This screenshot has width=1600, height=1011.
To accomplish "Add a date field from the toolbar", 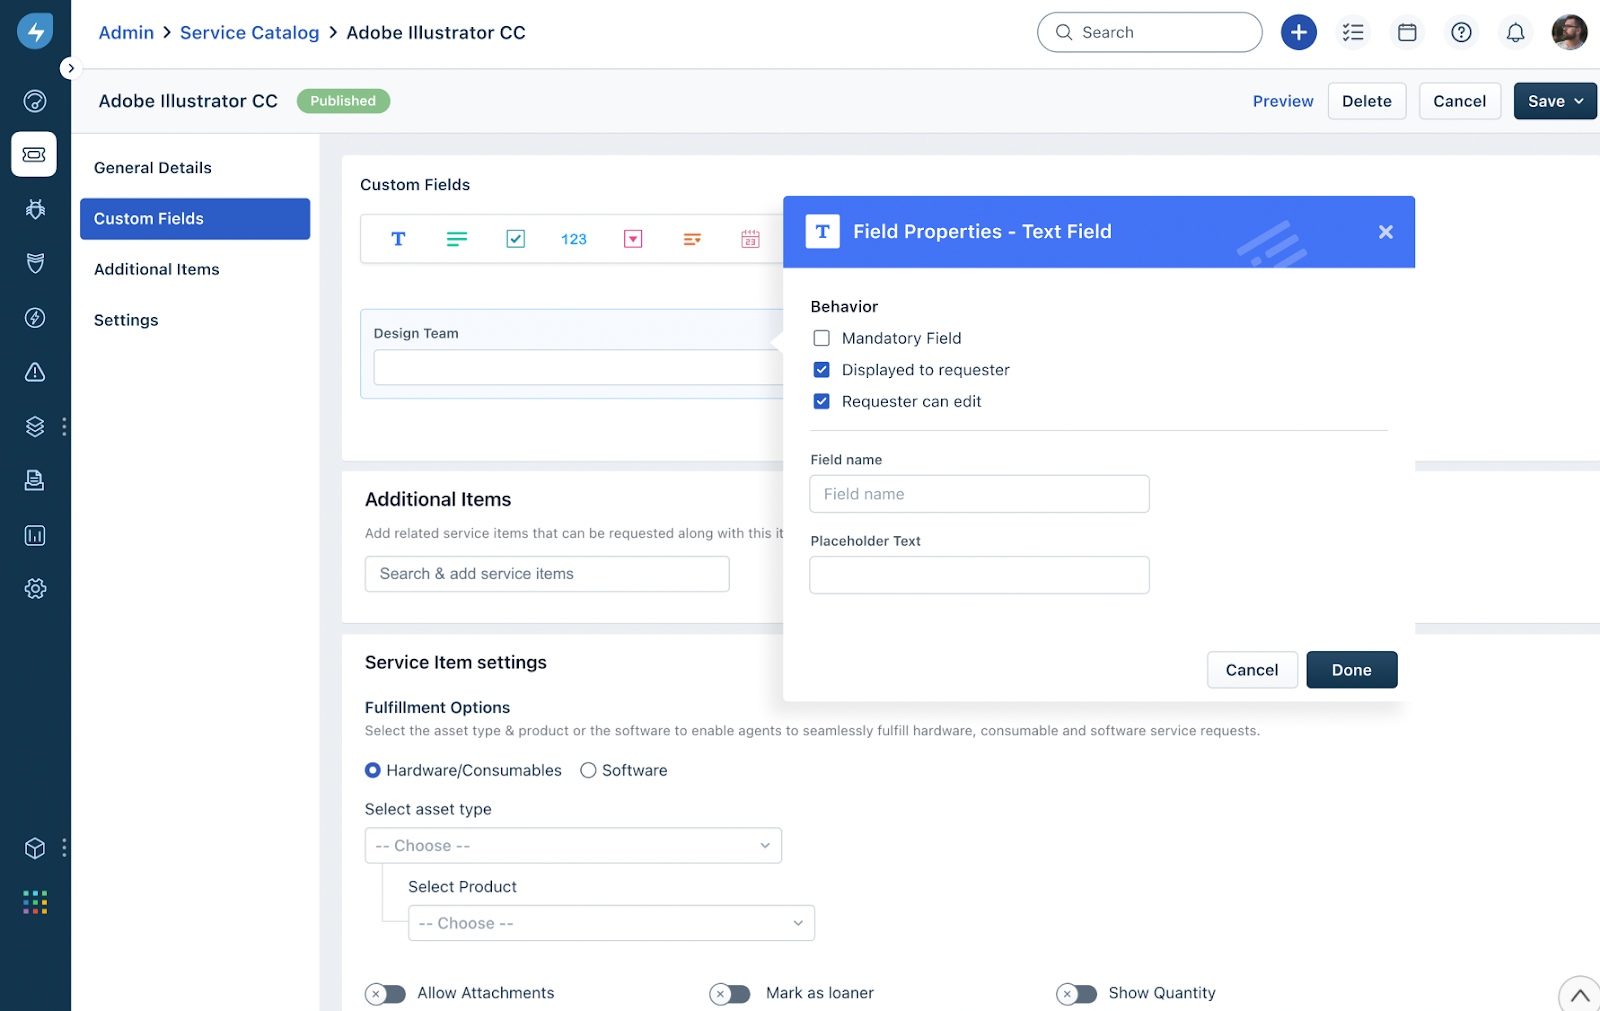I will click(750, 239).
